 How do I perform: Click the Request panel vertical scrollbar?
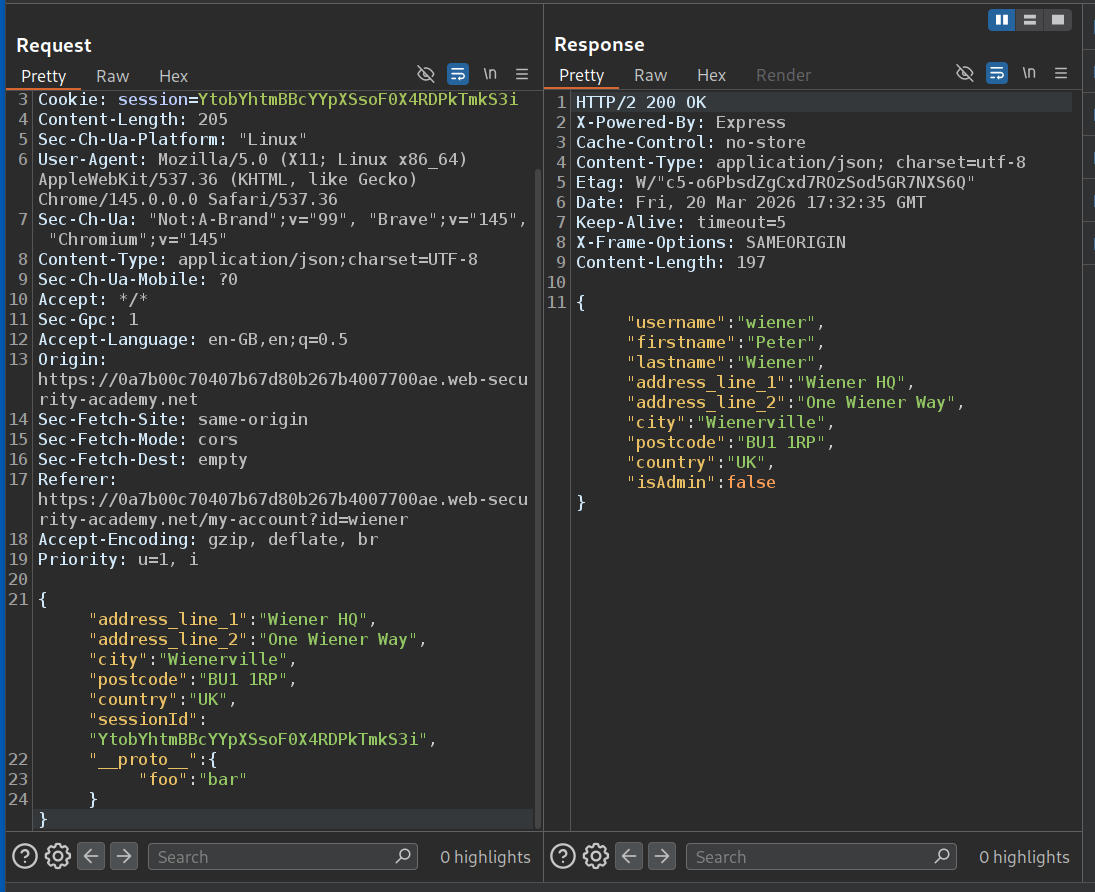(538, 500)
